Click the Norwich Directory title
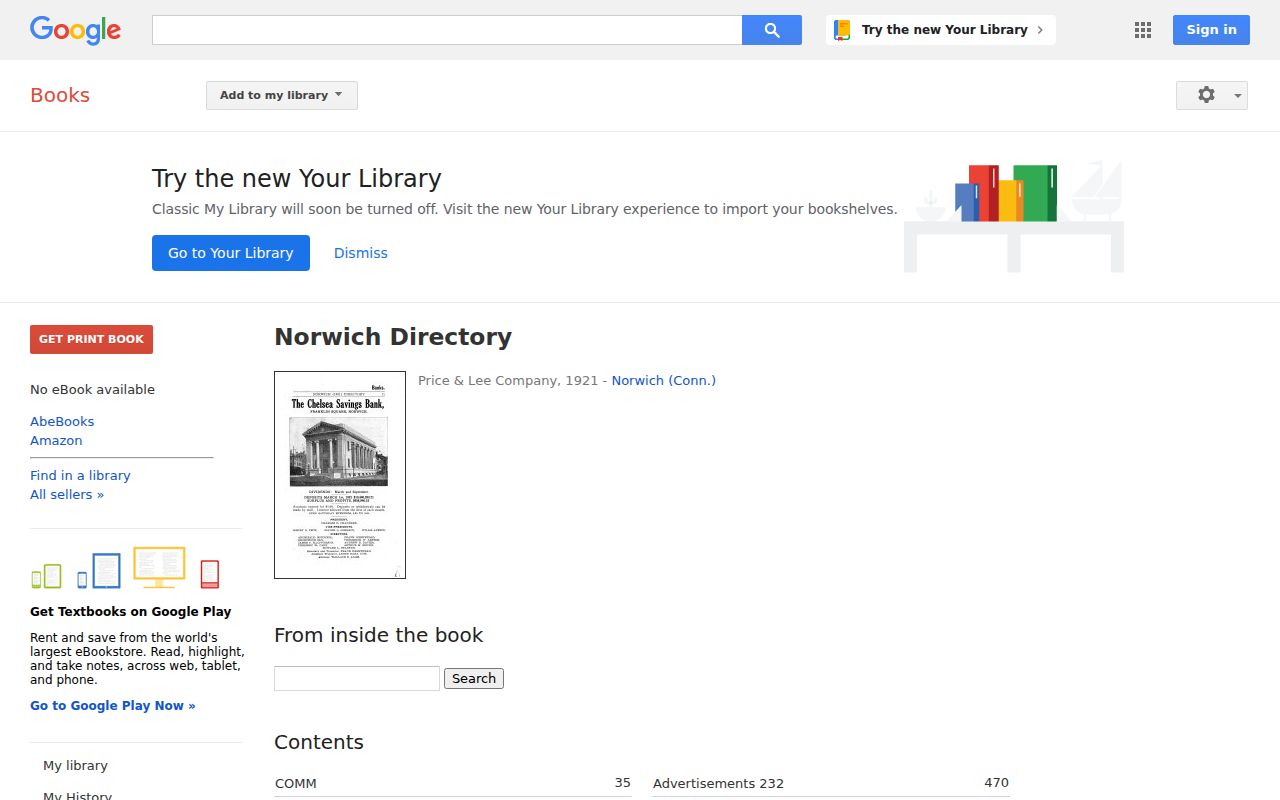 [x=393, y=337]
